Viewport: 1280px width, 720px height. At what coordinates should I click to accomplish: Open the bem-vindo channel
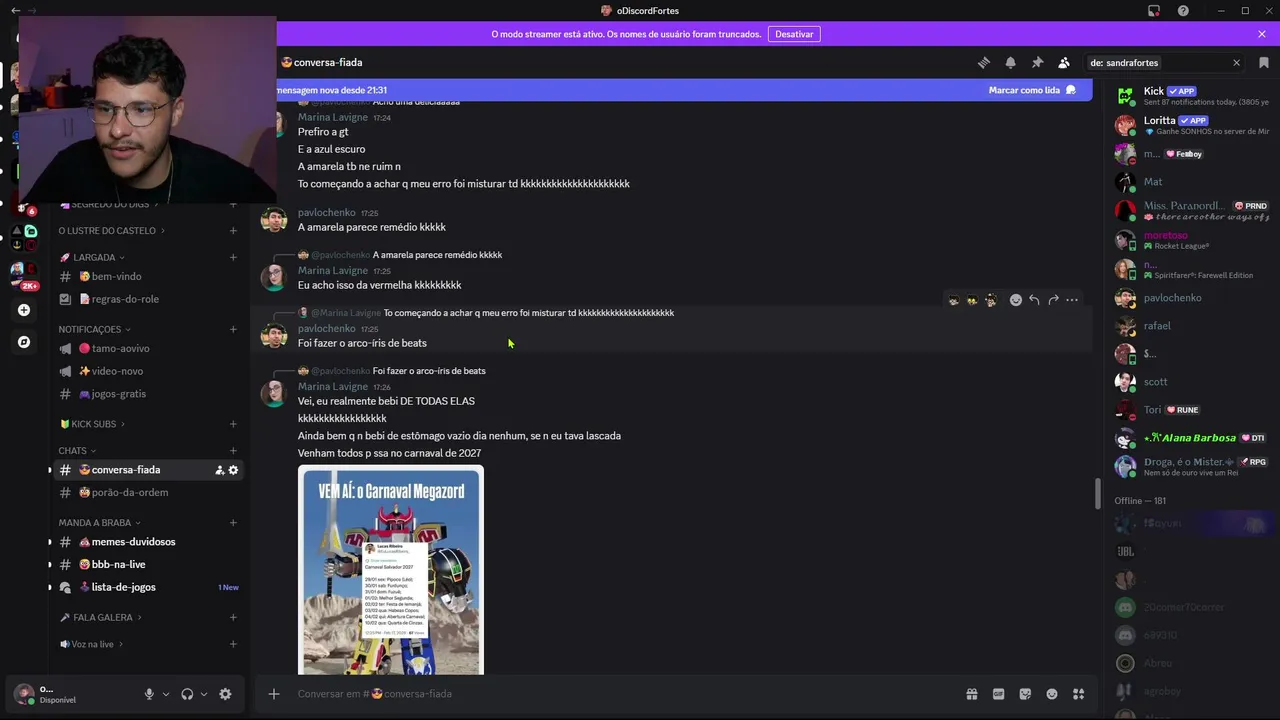pyautogui.click(x=149, y=277)
